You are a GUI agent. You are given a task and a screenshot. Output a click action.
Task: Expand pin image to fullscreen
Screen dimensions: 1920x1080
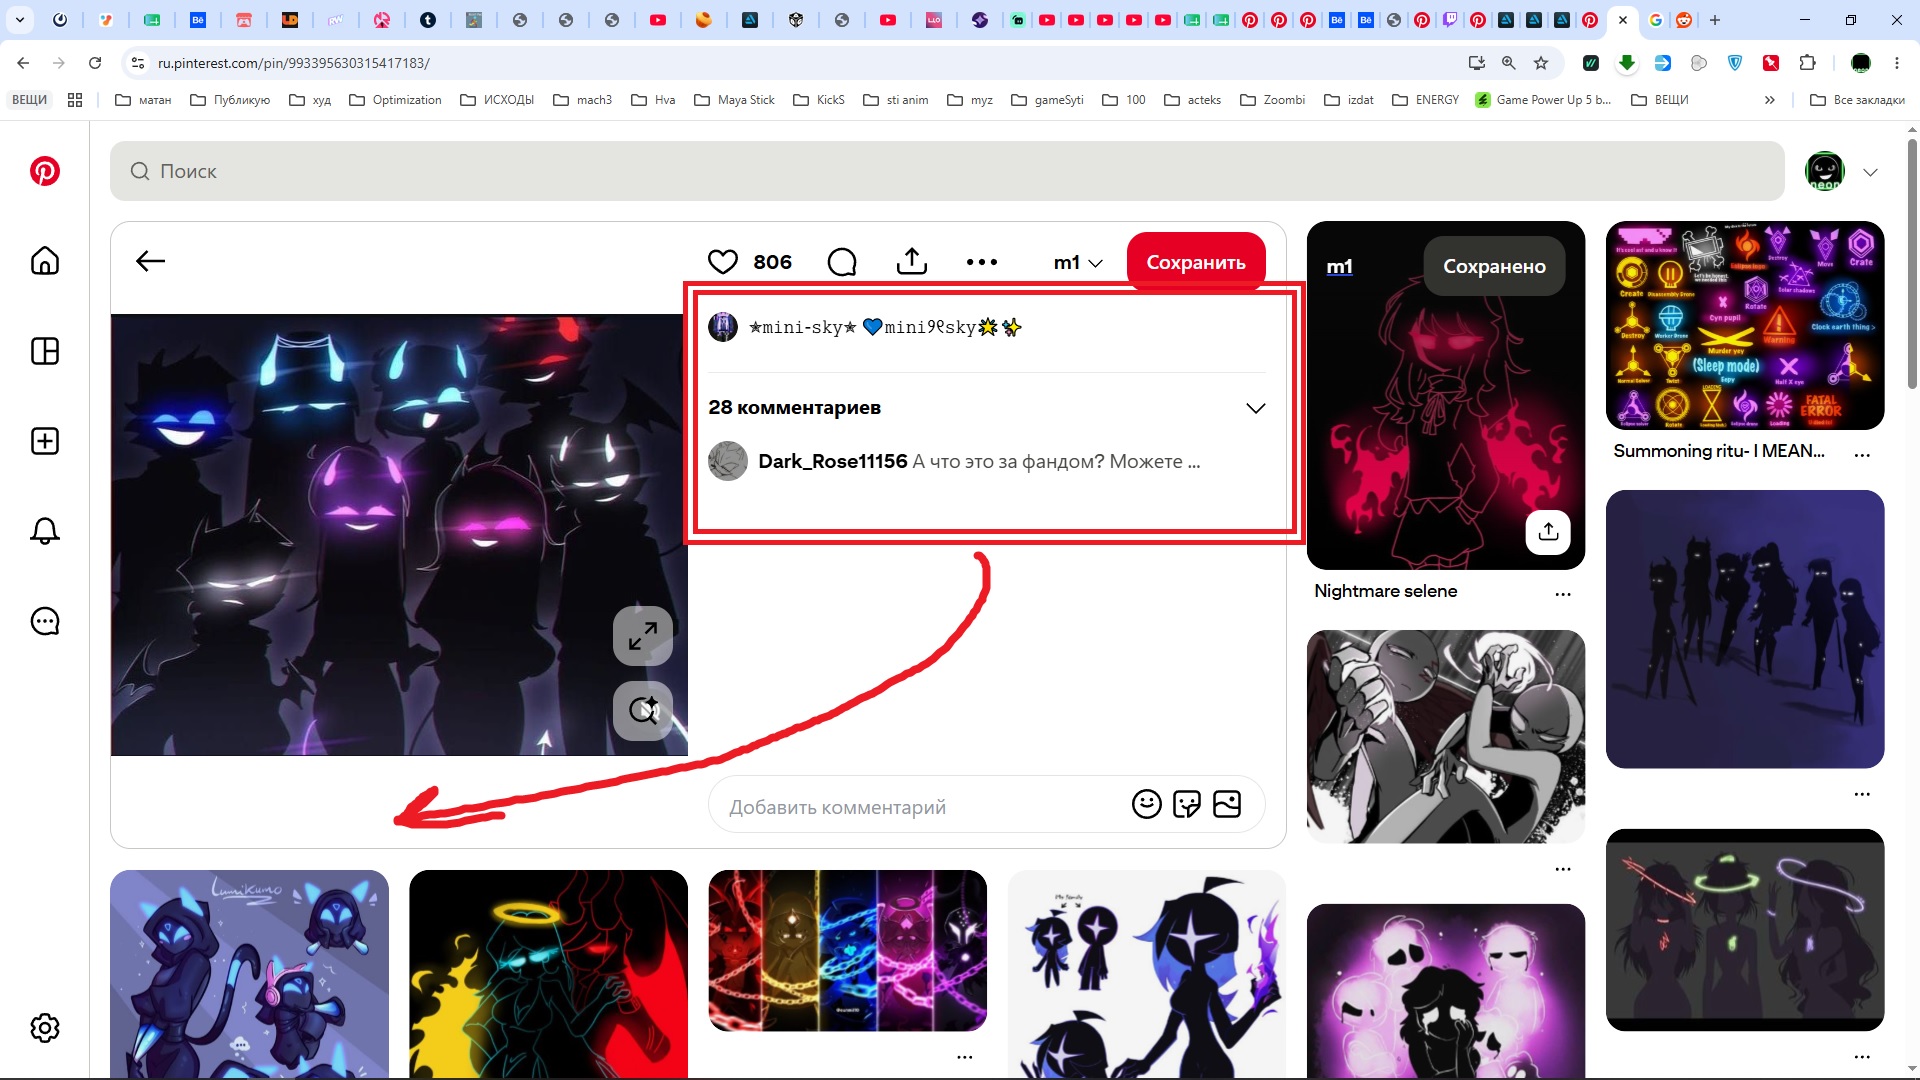point(643,636)
